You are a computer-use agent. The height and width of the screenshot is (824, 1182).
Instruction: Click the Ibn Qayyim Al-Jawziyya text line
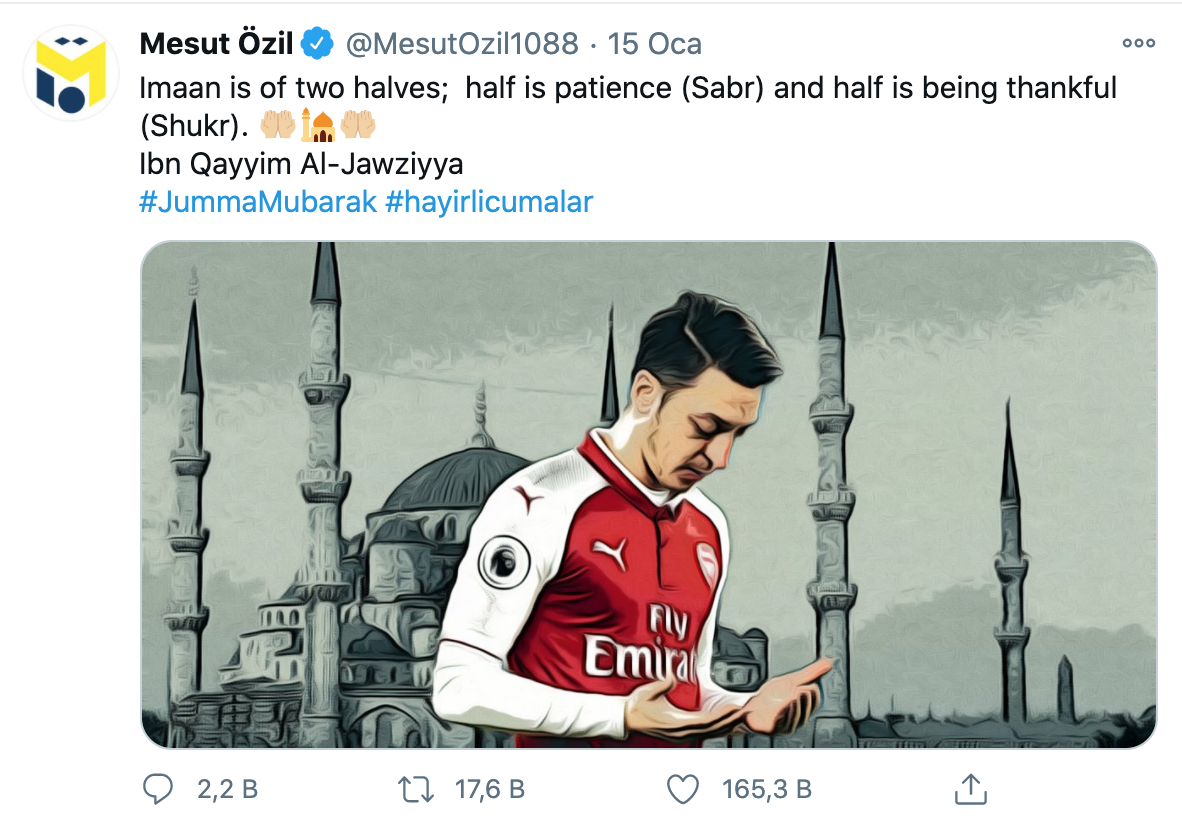[301, 164]
